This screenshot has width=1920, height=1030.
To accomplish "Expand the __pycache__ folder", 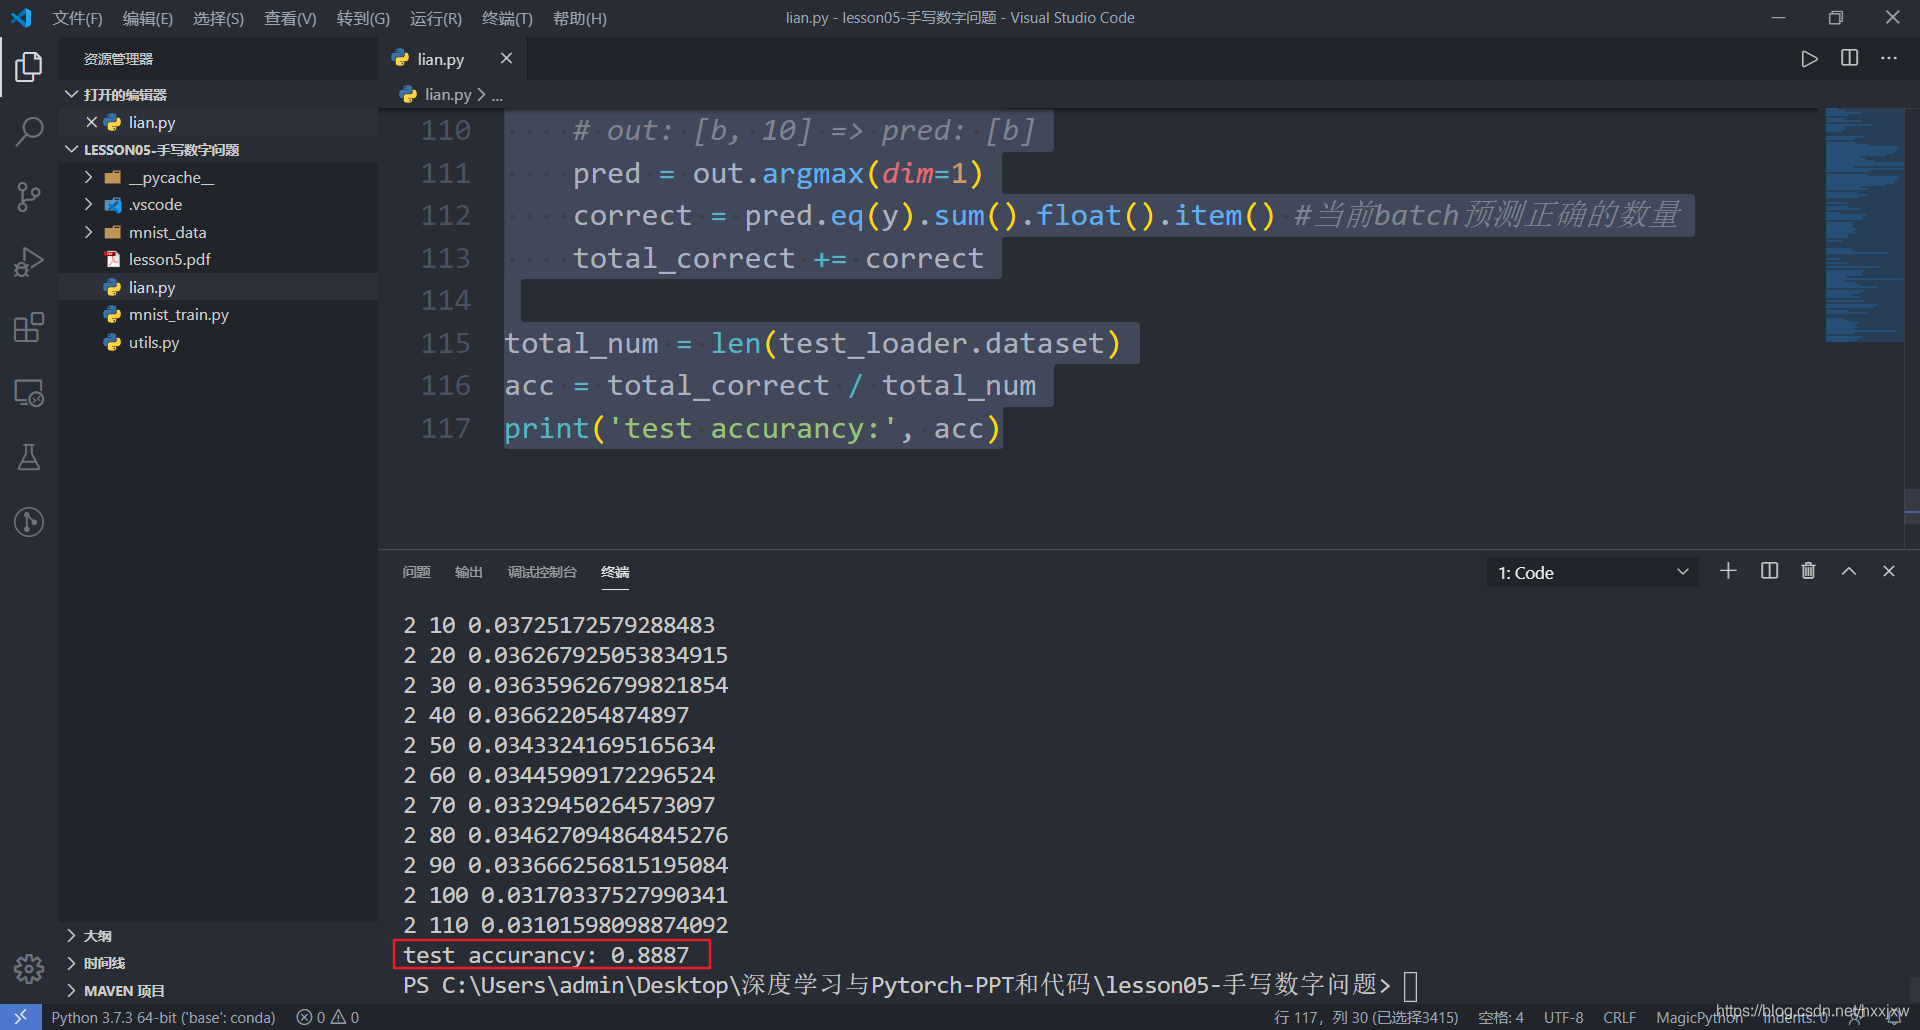I will point(88,177).
